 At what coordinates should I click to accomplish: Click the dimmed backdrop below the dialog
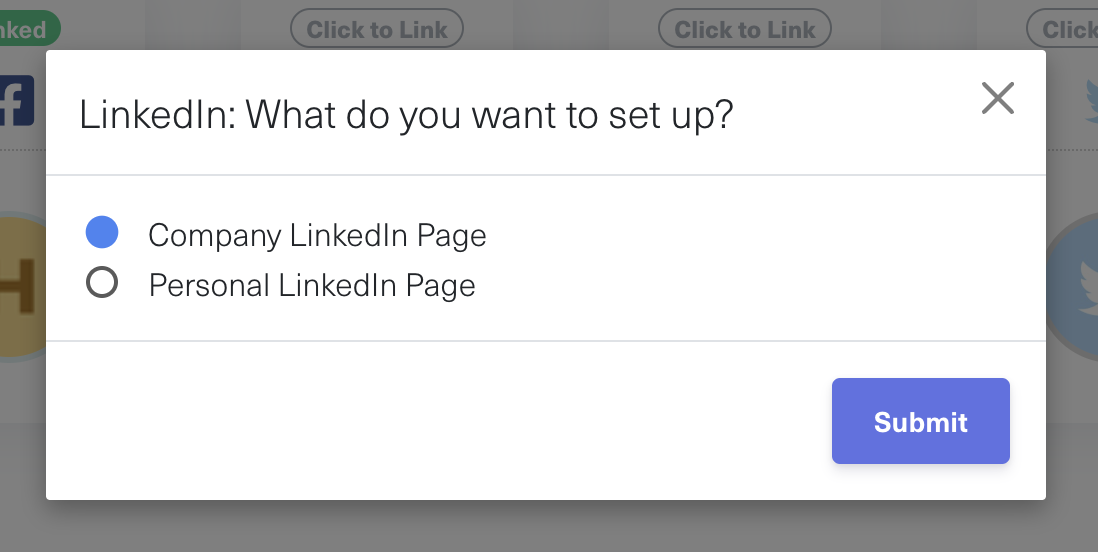[549, 527]
